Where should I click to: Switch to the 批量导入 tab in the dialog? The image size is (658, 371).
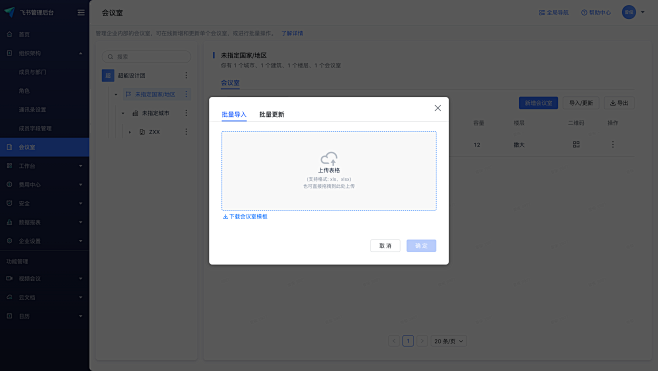[x=234, y=114]
